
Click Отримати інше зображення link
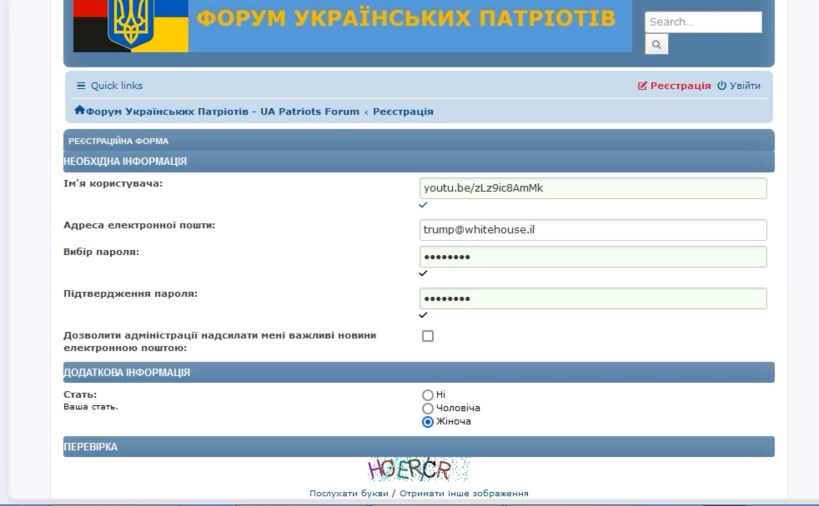464,493
